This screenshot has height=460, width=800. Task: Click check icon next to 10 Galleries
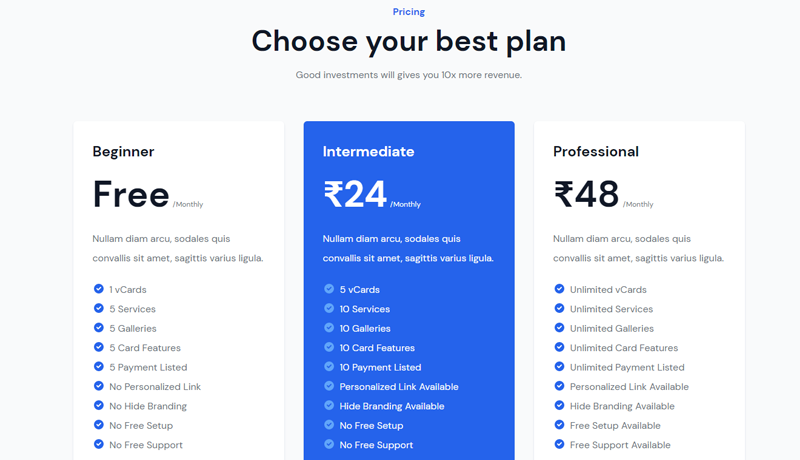click(x=329, y=328)
